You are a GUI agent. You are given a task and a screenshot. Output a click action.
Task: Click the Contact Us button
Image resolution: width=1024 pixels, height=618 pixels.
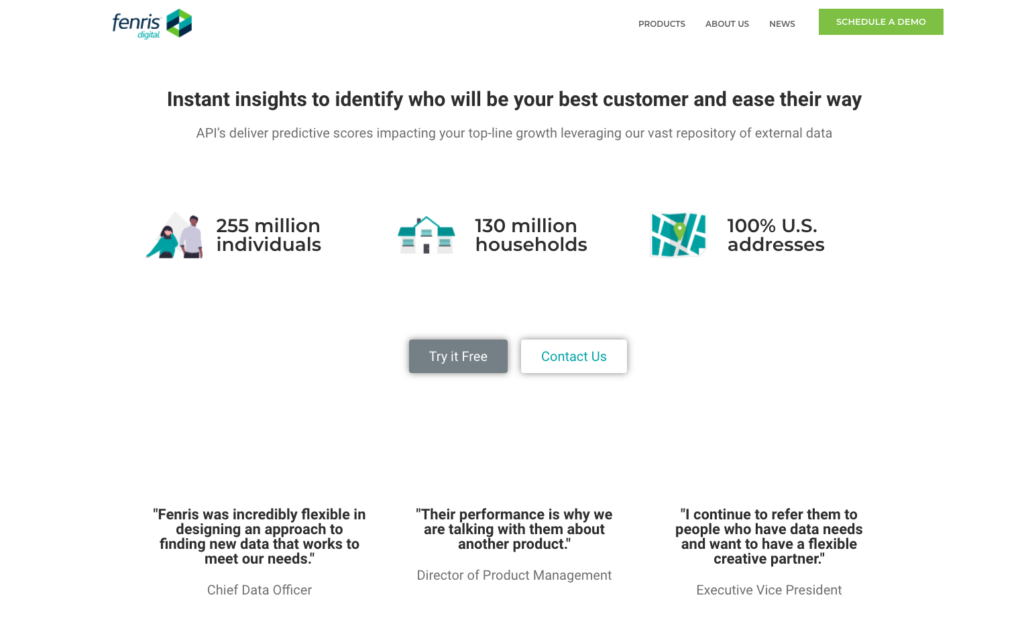click(573, 356)
